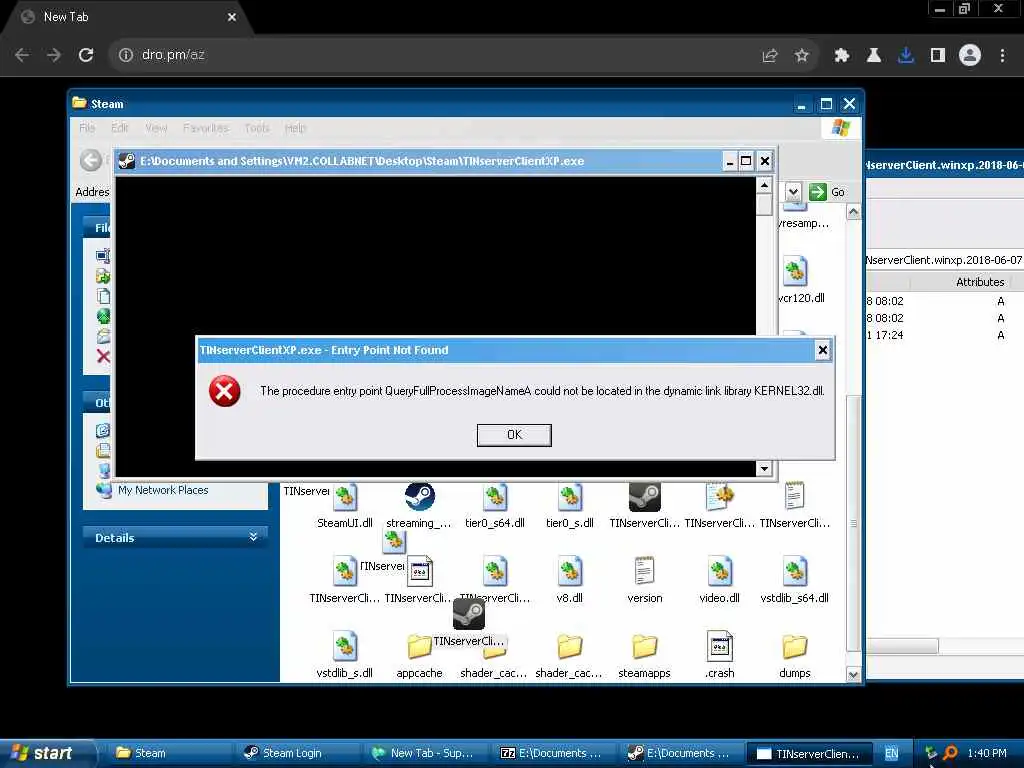Open the Favorites menu in Steam window
This screenshot has width=1024, height=768.
(x=206, y=128)
